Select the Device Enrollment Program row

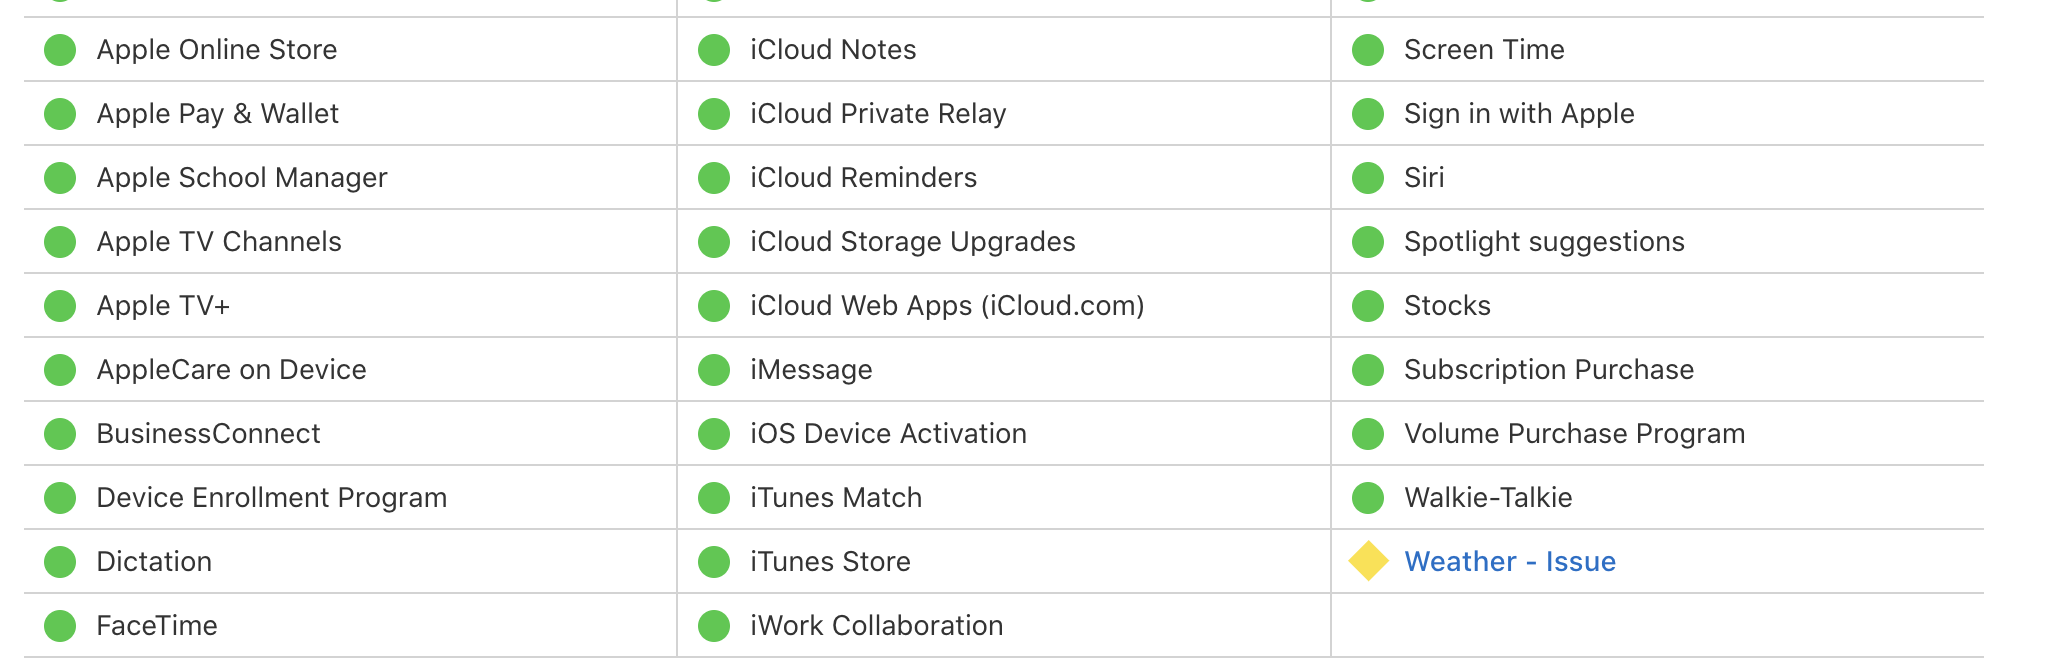point(350,497)
